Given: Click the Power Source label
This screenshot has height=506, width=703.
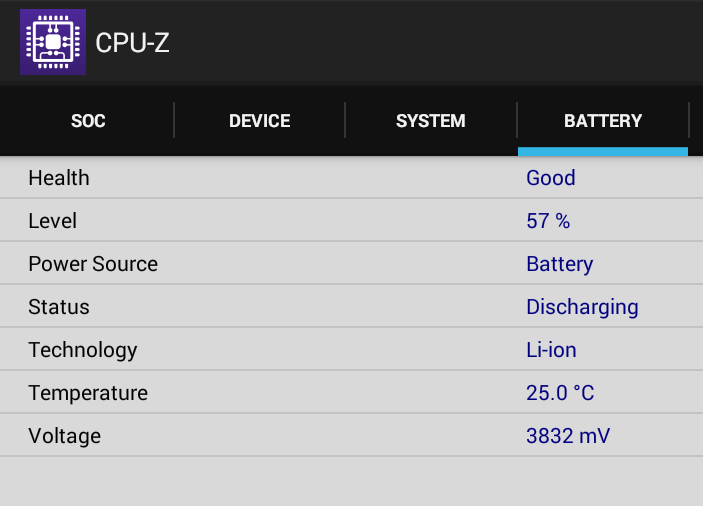Looking at the screenshot, I should point(93,264).
